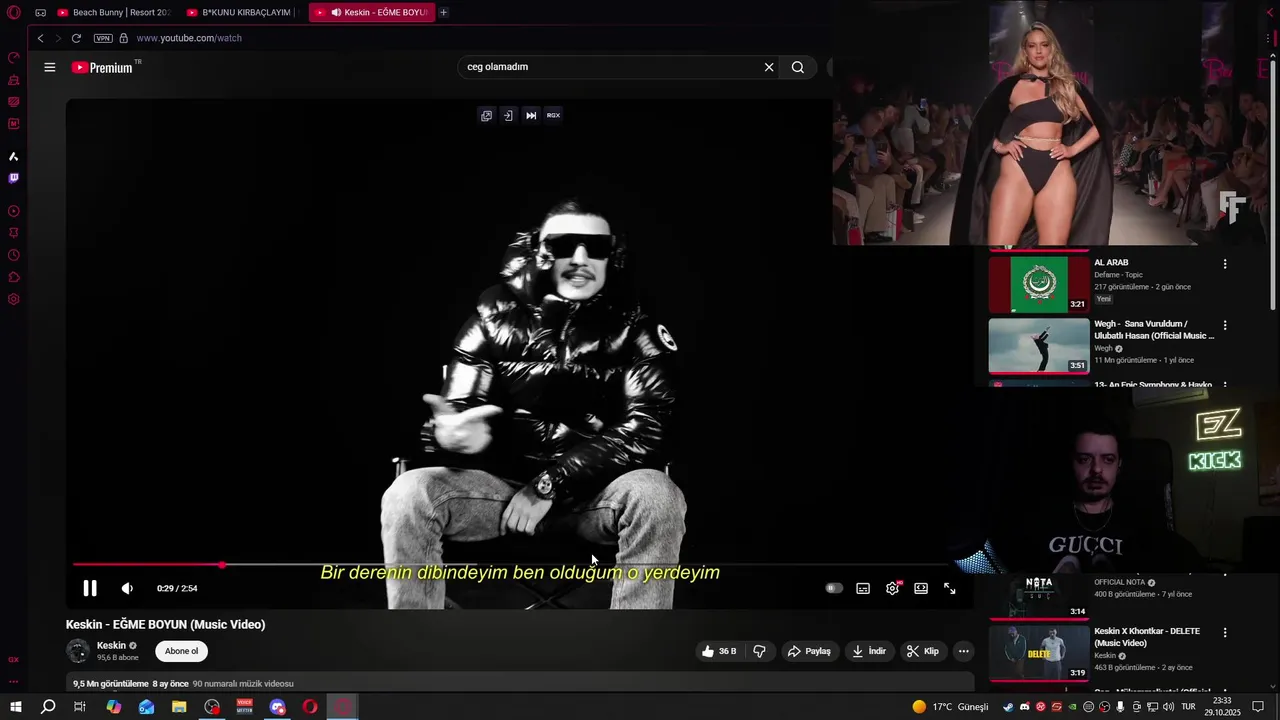Go back with the browser back arrow
The height and width of the screenshot is (720, 1280).
tap(40, 38)
